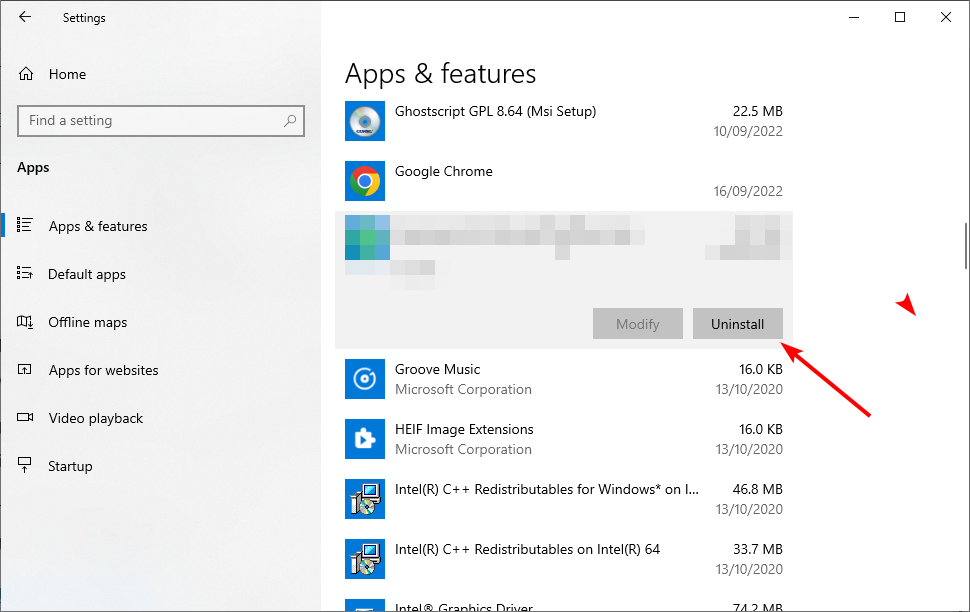Select the Groove Music app entry
The image size is (970, 612).
tap(564, 379)
